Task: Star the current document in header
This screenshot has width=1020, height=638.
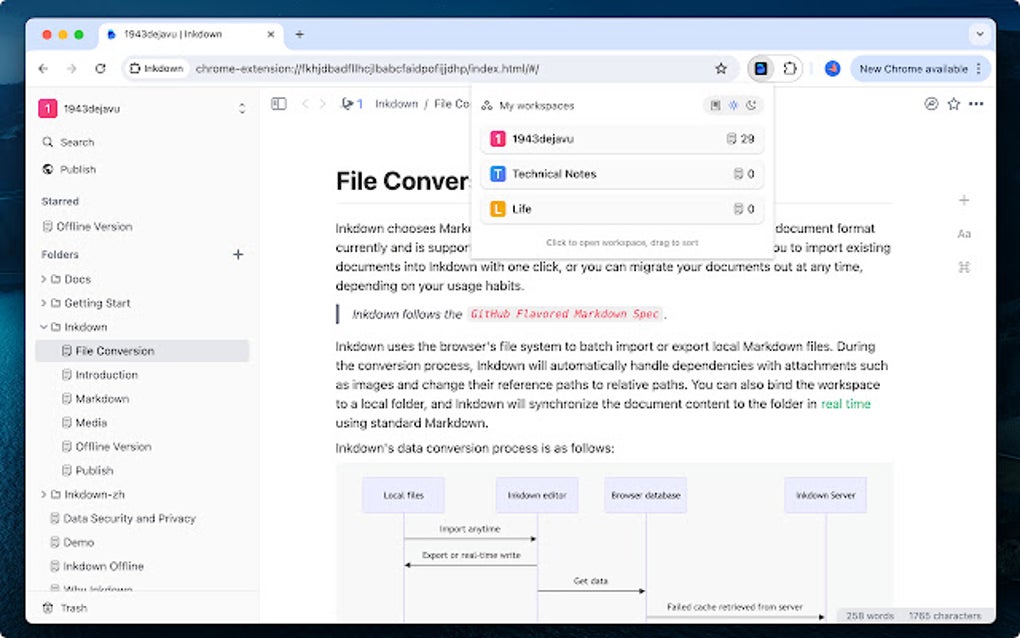Action: pyautogui.click(x=954, y=104)
